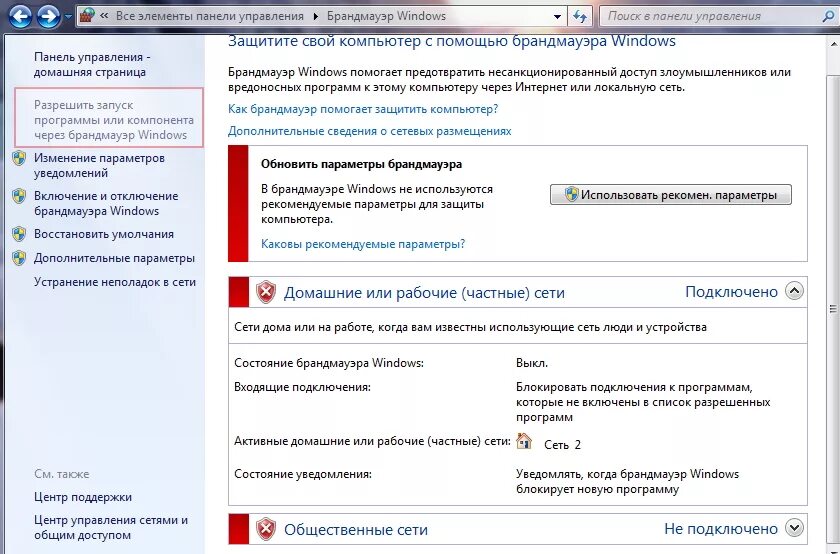
Task: Open 'Устранение неполадок в сети'
Action: [x=115, y=282]
